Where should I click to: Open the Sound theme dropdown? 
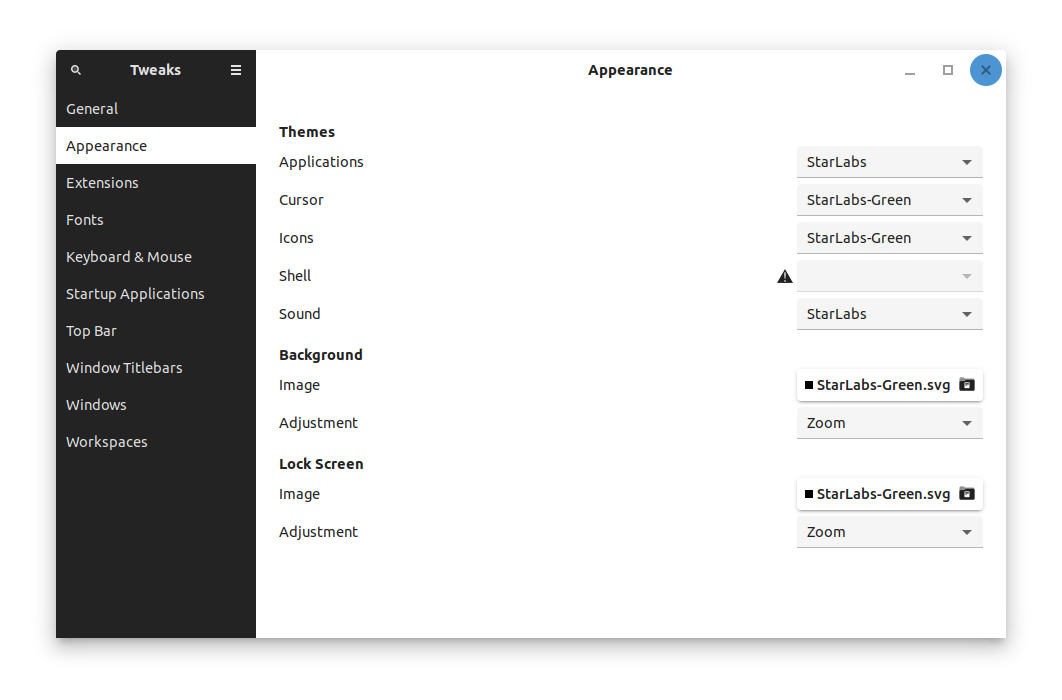click(889, 313)
